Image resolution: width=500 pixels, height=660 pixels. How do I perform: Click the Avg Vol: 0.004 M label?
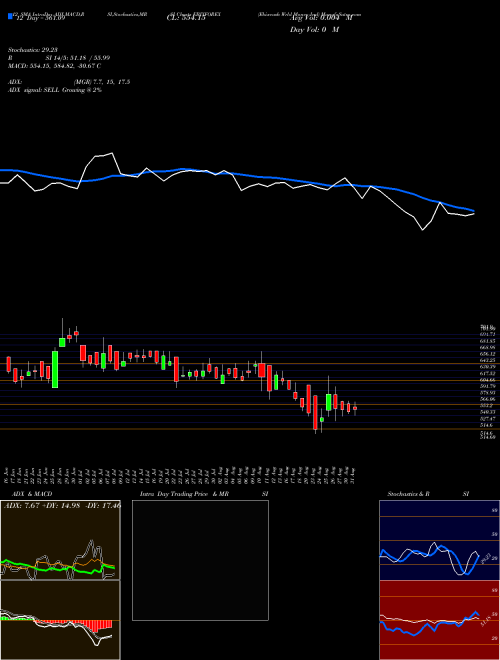click(321, 18)
